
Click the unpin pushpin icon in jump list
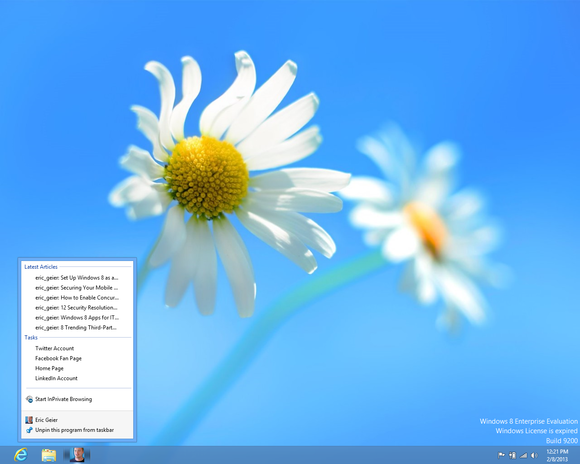[x=29, y=430]
